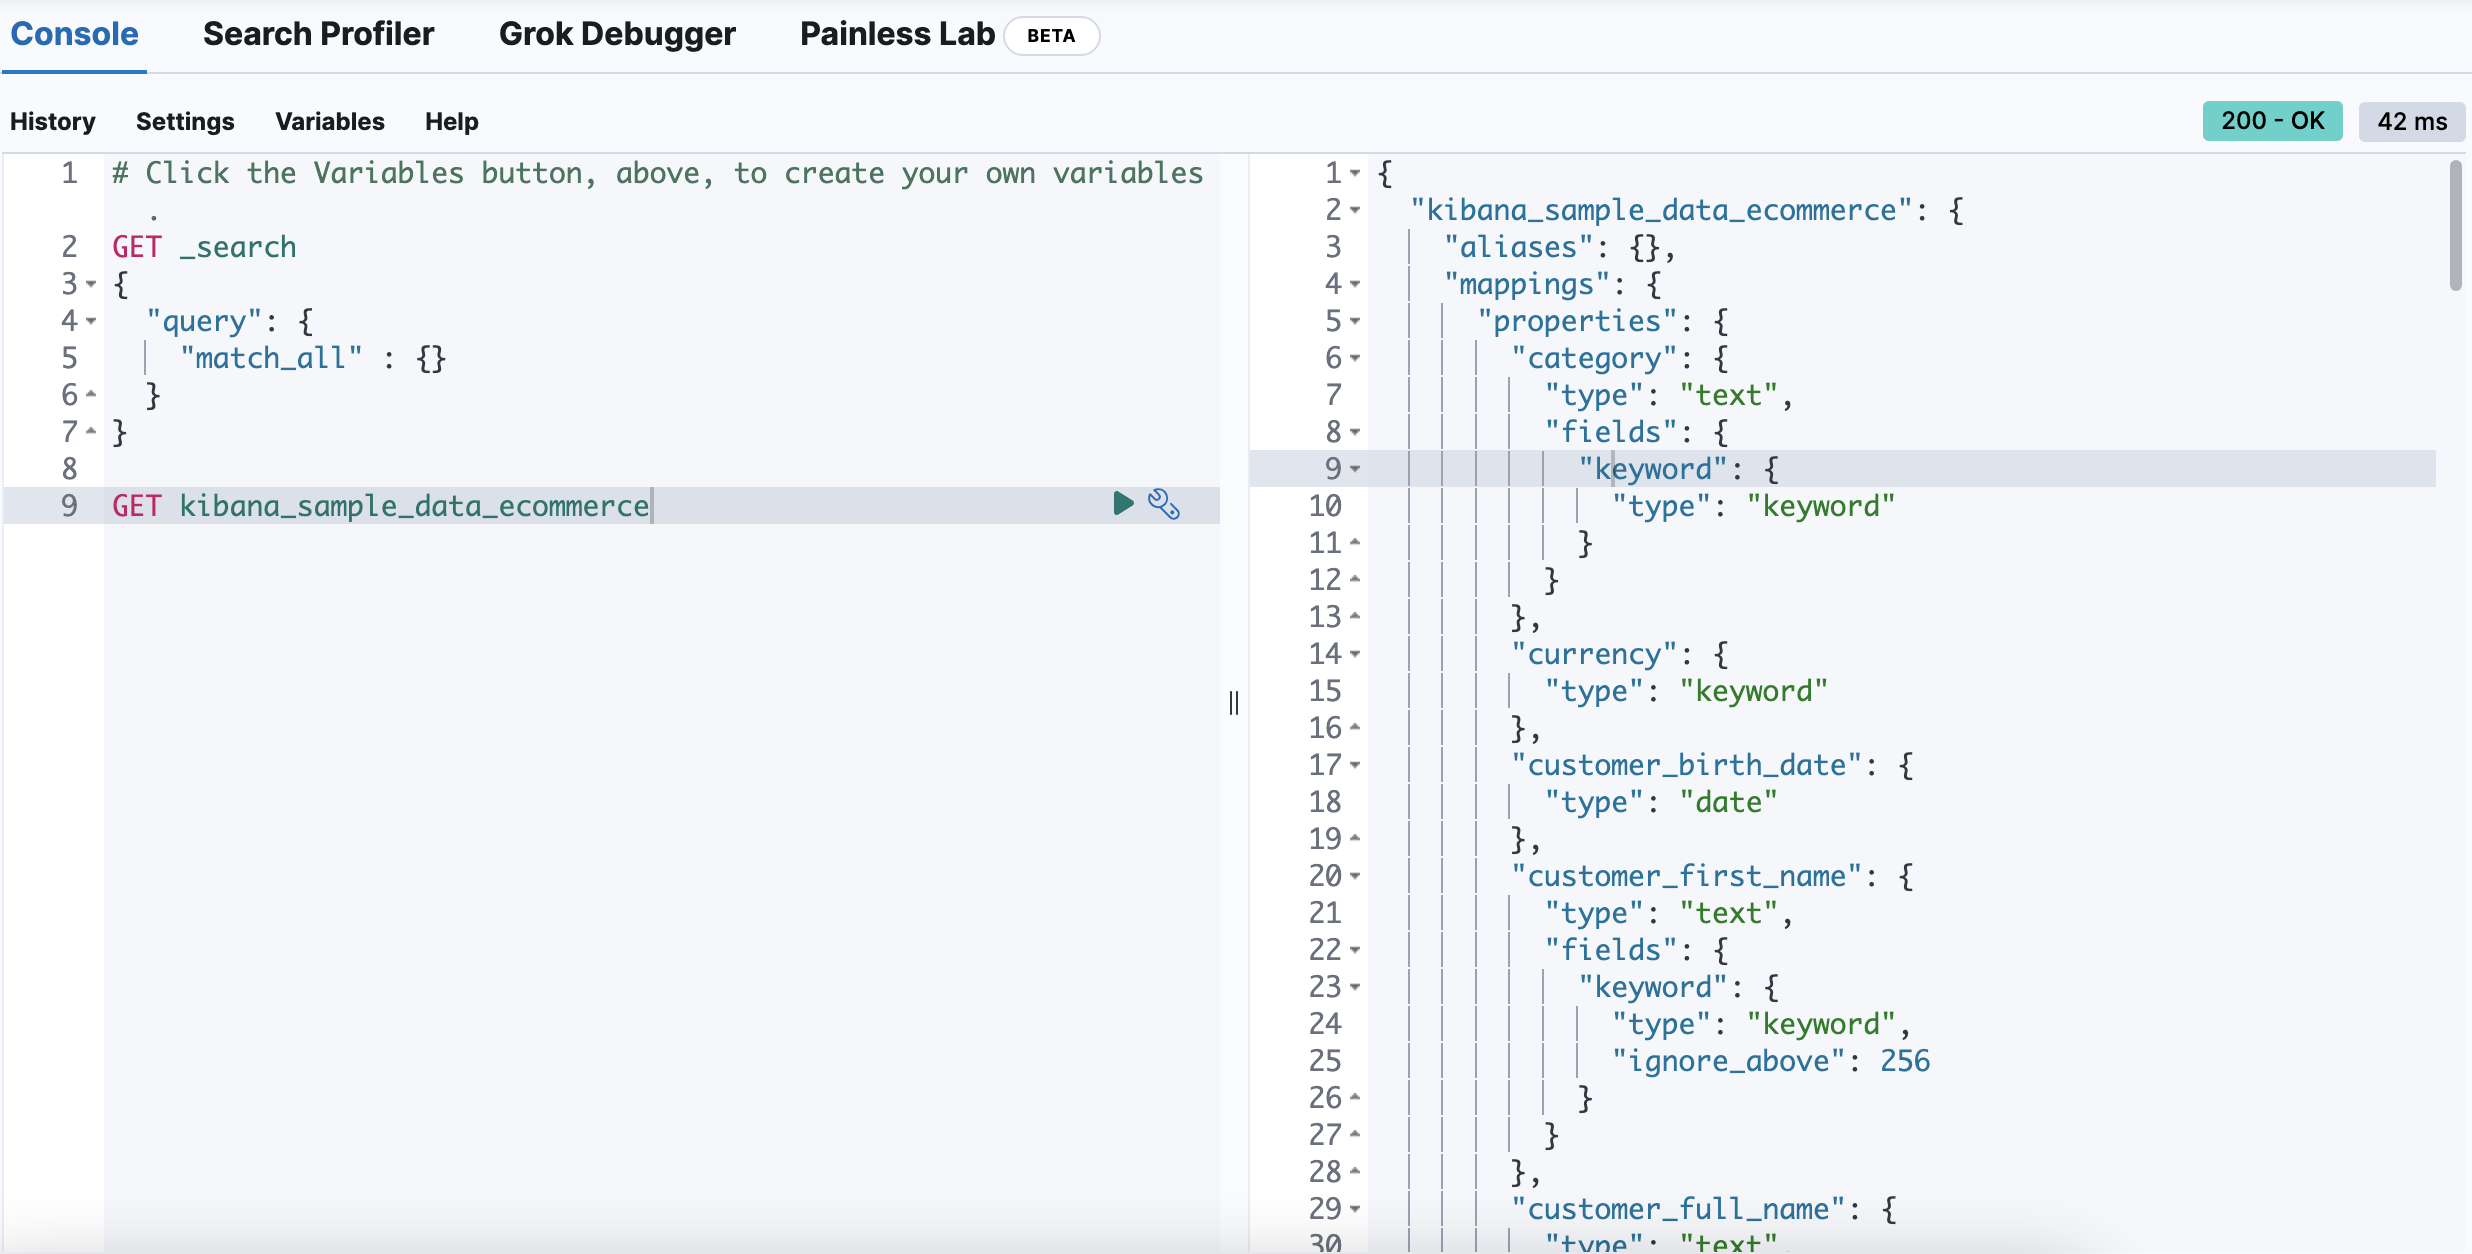Click the pane resize handle between editor and output

pyautogui.click(x=1234, y=703)
